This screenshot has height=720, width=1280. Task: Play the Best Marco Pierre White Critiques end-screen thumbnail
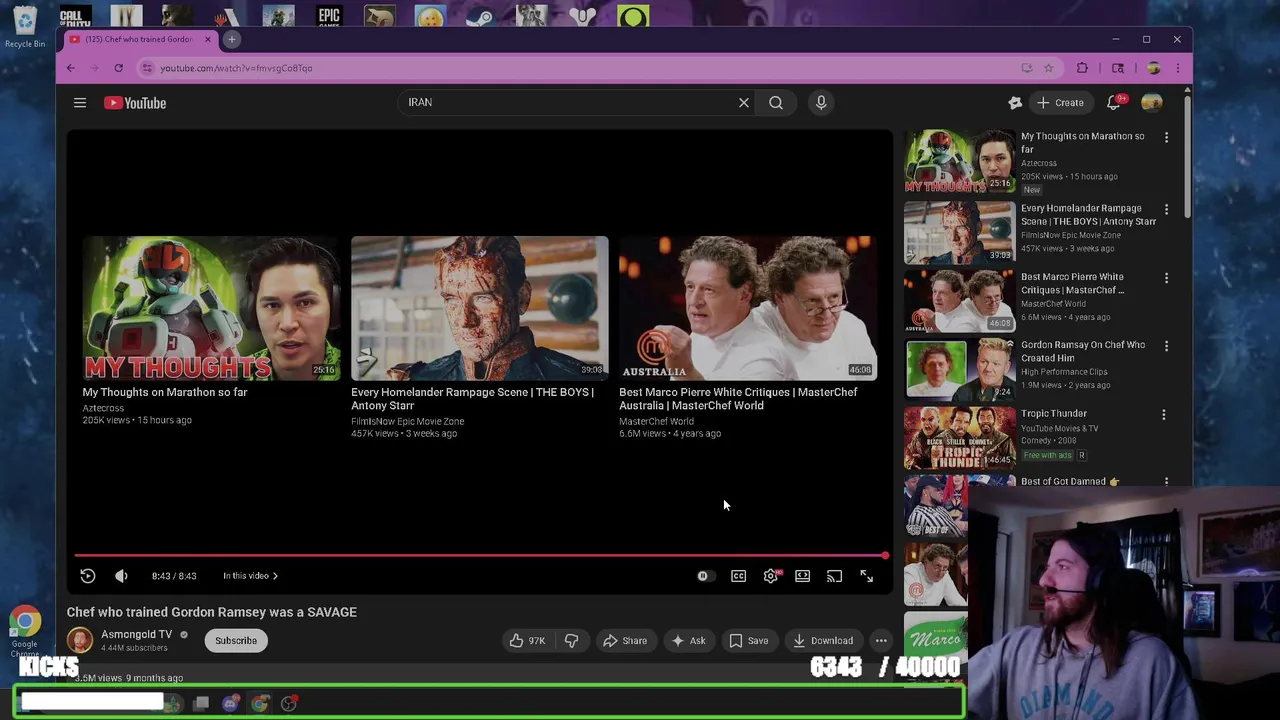tap(748, 308)
